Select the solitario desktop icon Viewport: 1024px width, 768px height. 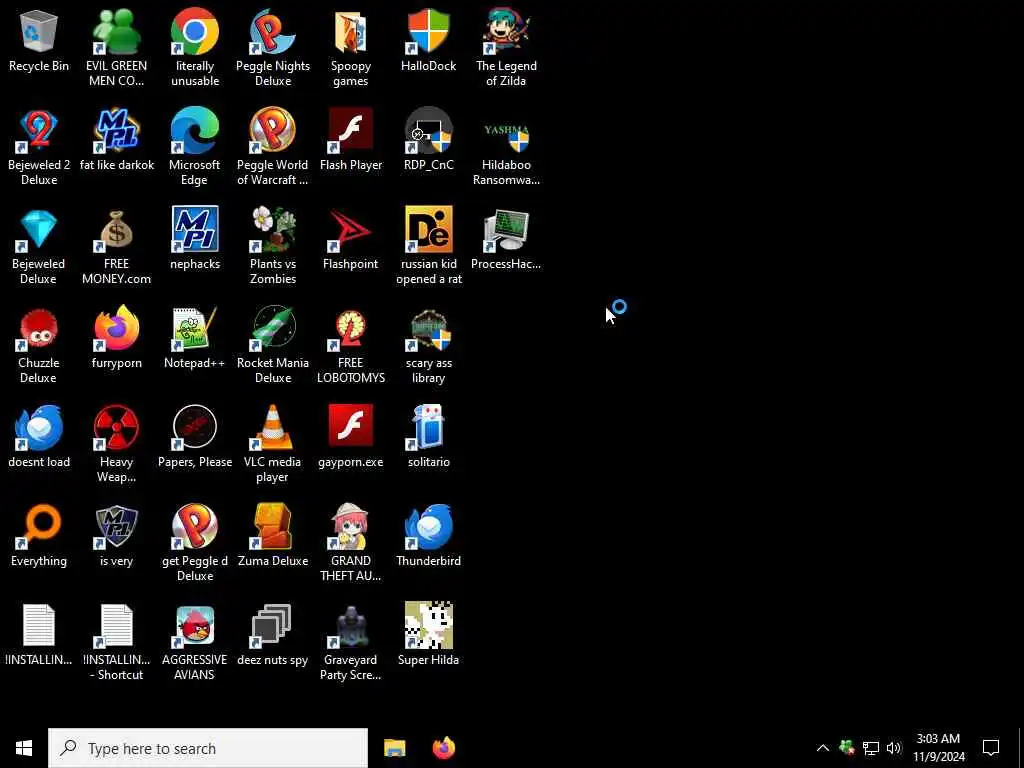[x=428, y=428]
